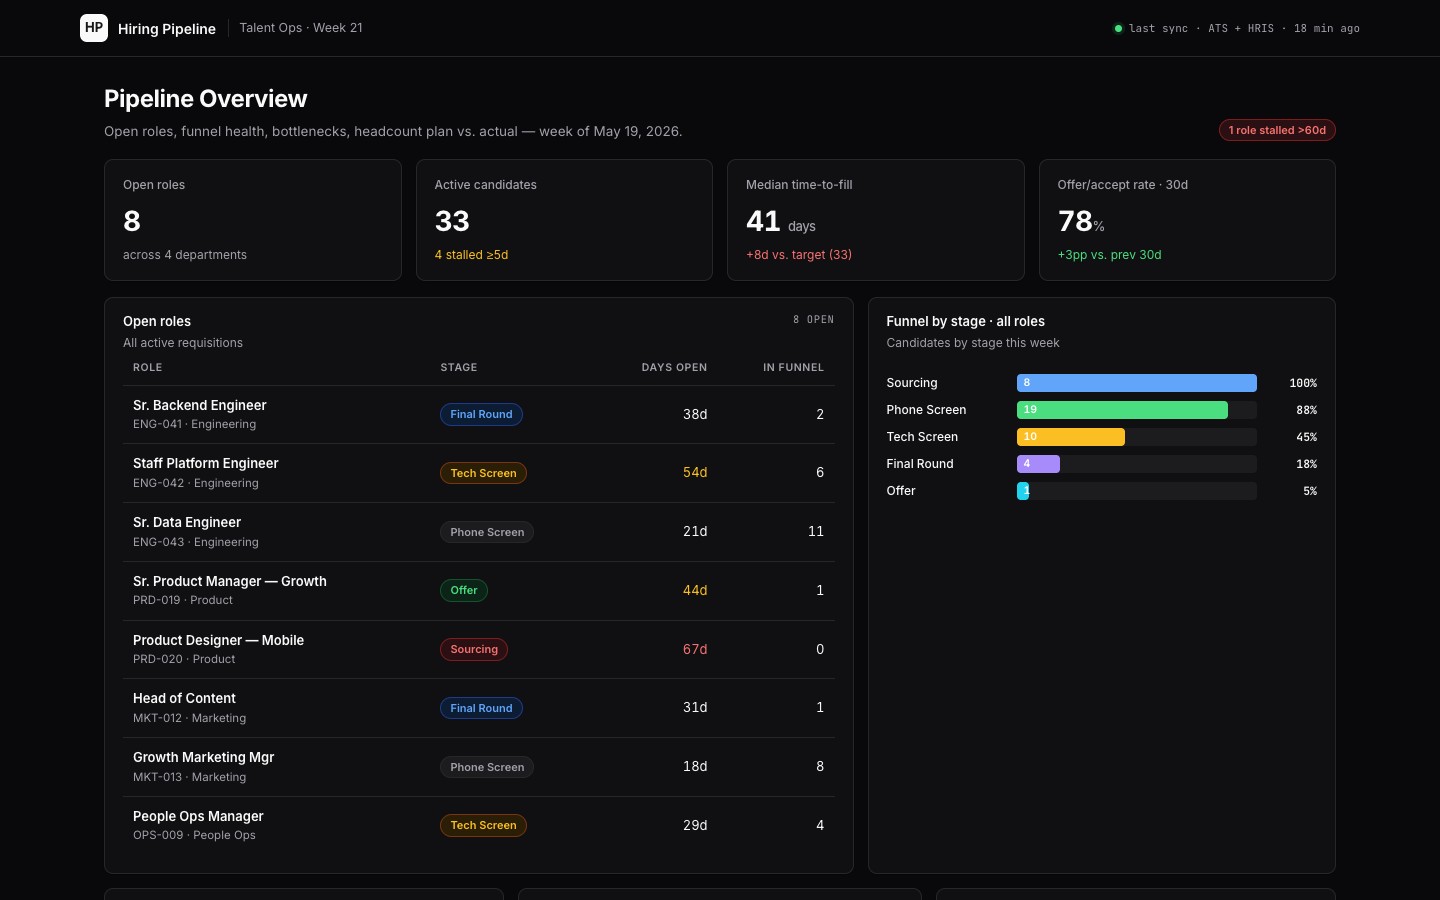
Task: Click the '+8d vs. target (33)' text
Action: coord(799,255)
